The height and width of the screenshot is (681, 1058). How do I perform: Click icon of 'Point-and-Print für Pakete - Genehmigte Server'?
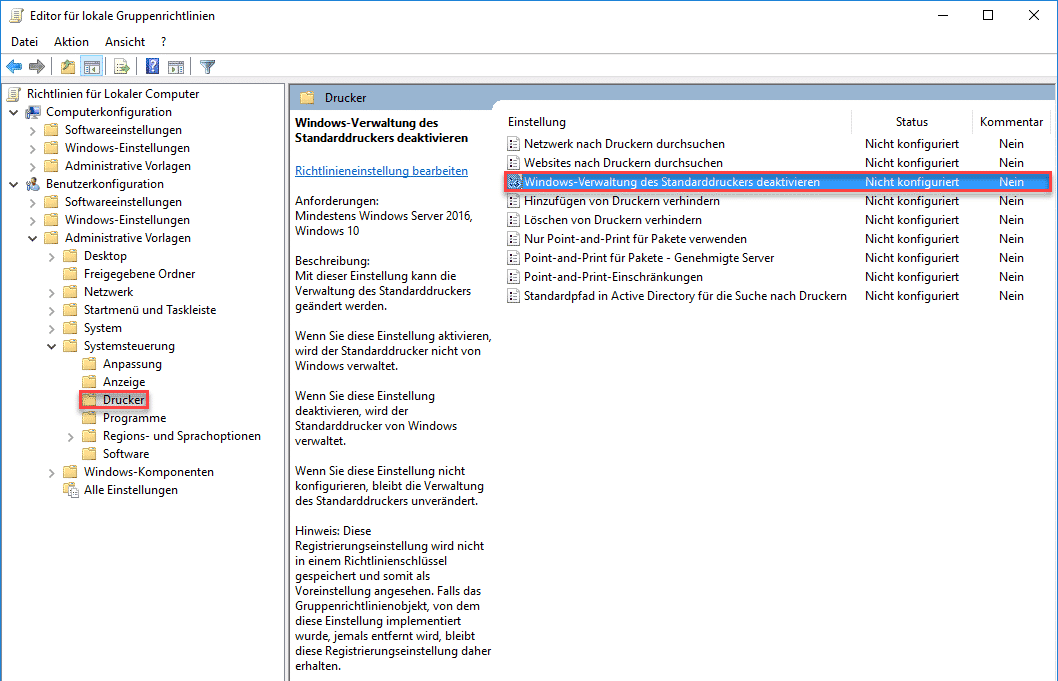pyautogui.click(x=513, y=258)
